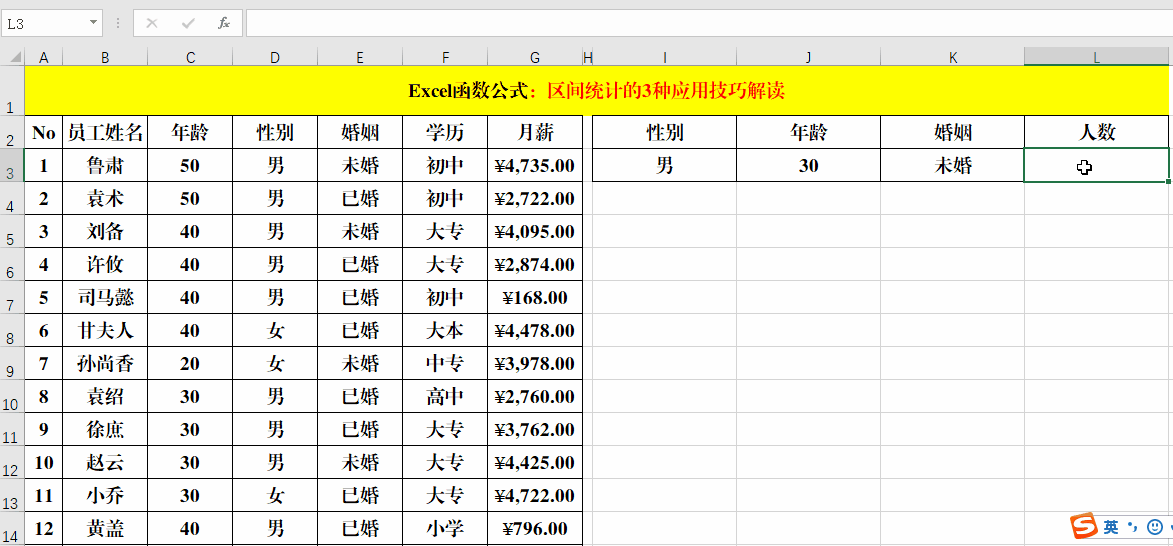Select row 3 header
The image size is (1173, 546).
tap(12, 165)
